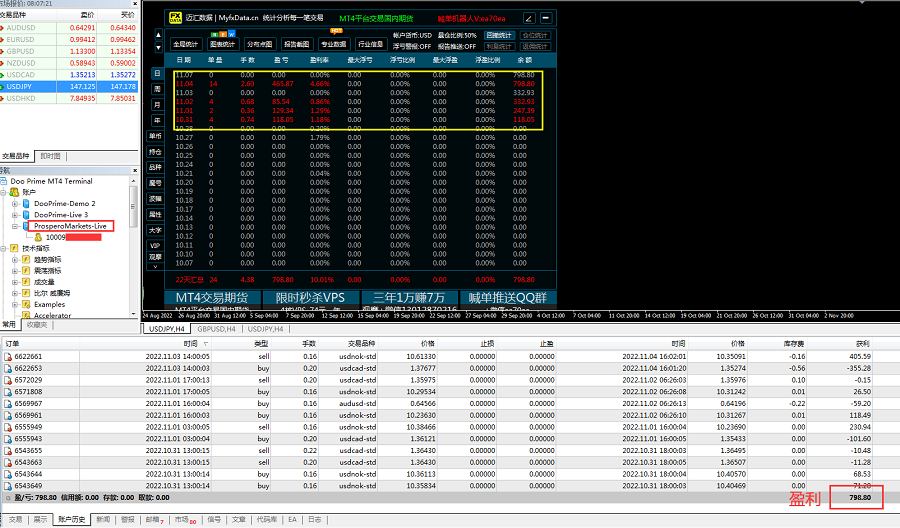The width and height of the screenshot is (900, 528).
Task: Click the VIP sidebar button
Action: point(156,246)
